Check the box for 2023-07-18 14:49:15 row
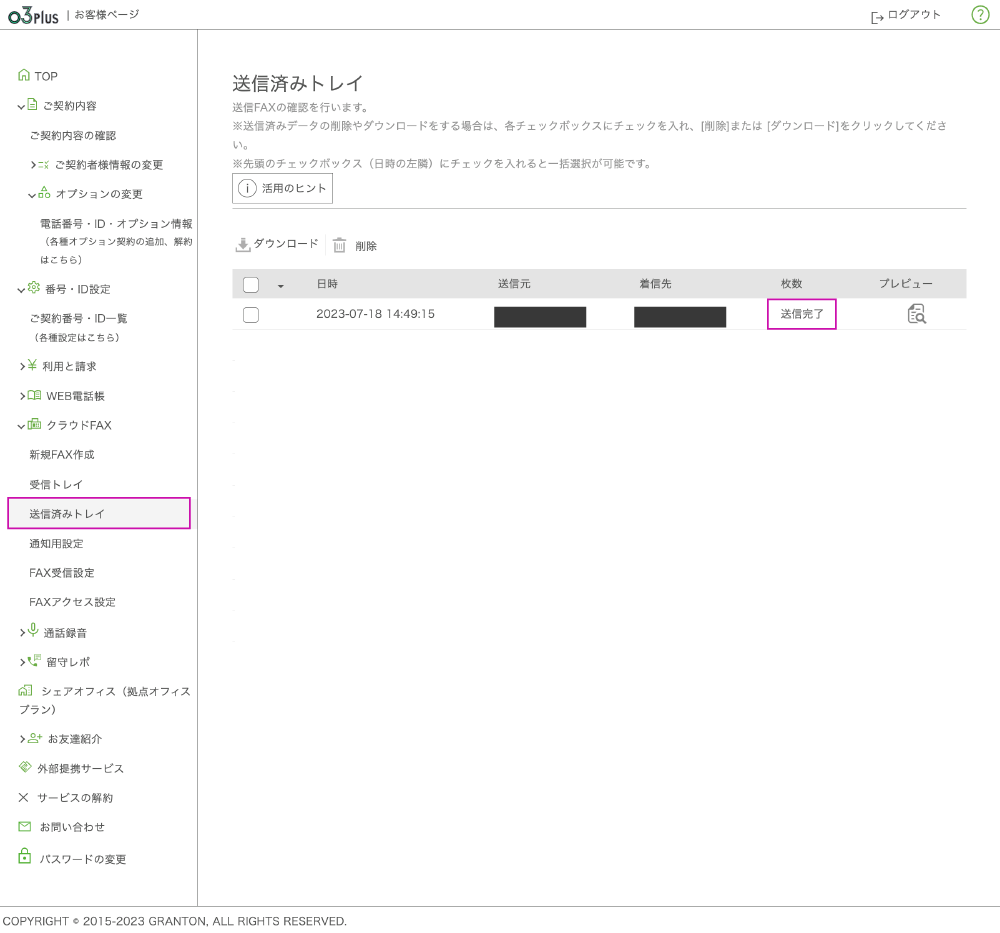This screenshot has height=933, width=1000. [x=251, y=314]
